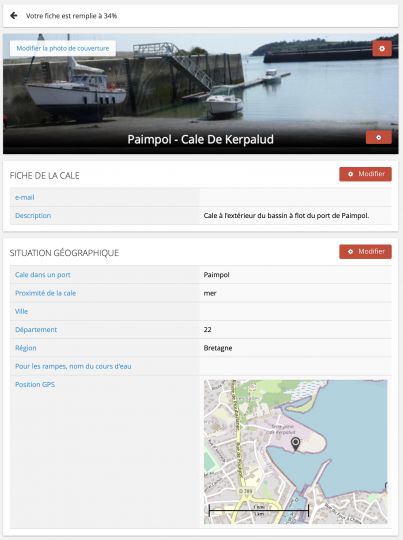Select the Description field label

pos(33,216)
